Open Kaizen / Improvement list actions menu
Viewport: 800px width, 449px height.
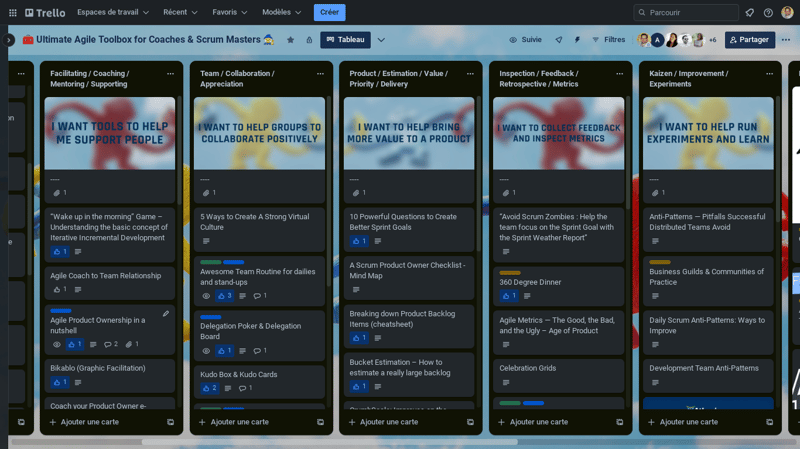769,73
